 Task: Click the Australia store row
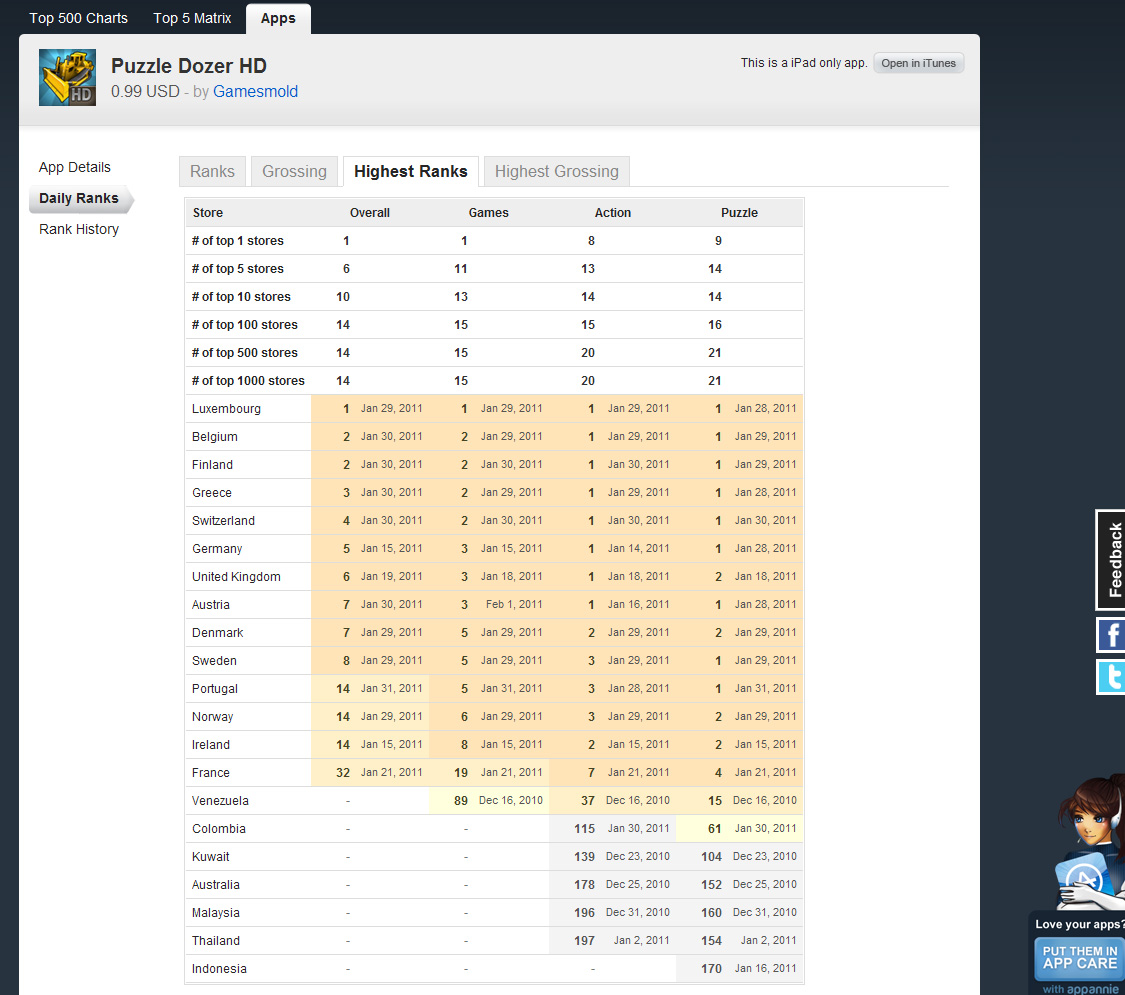click(494, 885)
